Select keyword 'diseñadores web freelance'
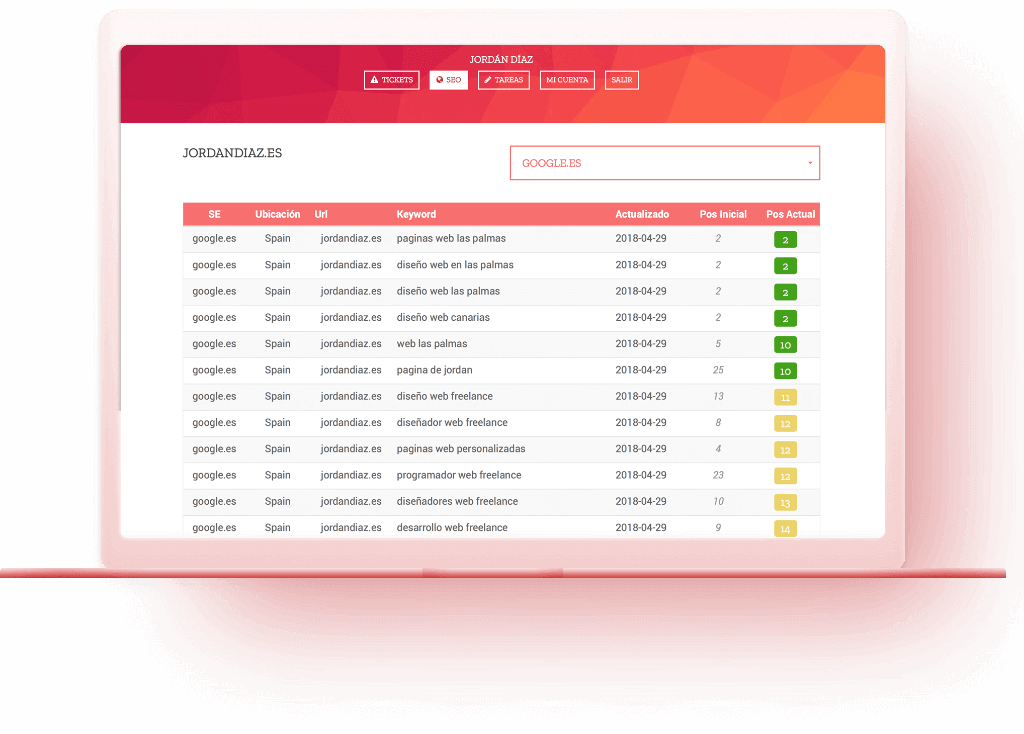 coord(457,502)
